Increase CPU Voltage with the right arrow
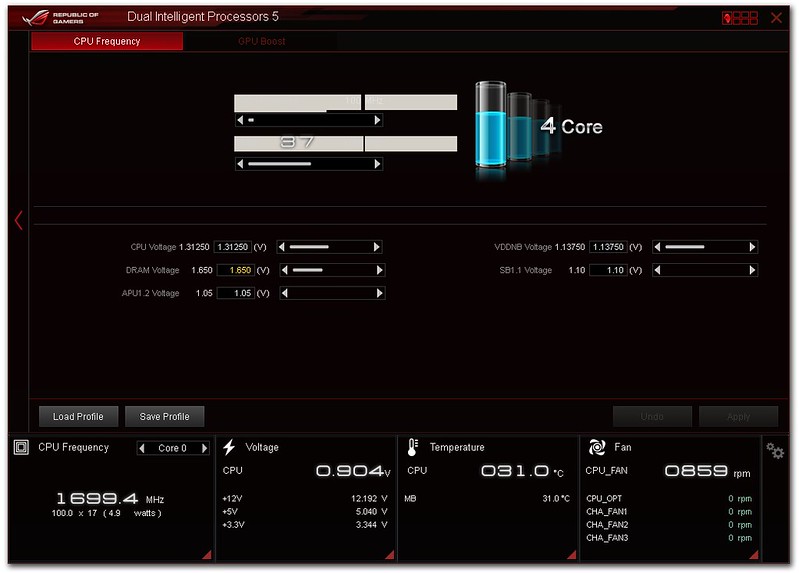The image size is (799, 573). pyautogui.click(x=377, y=247)
